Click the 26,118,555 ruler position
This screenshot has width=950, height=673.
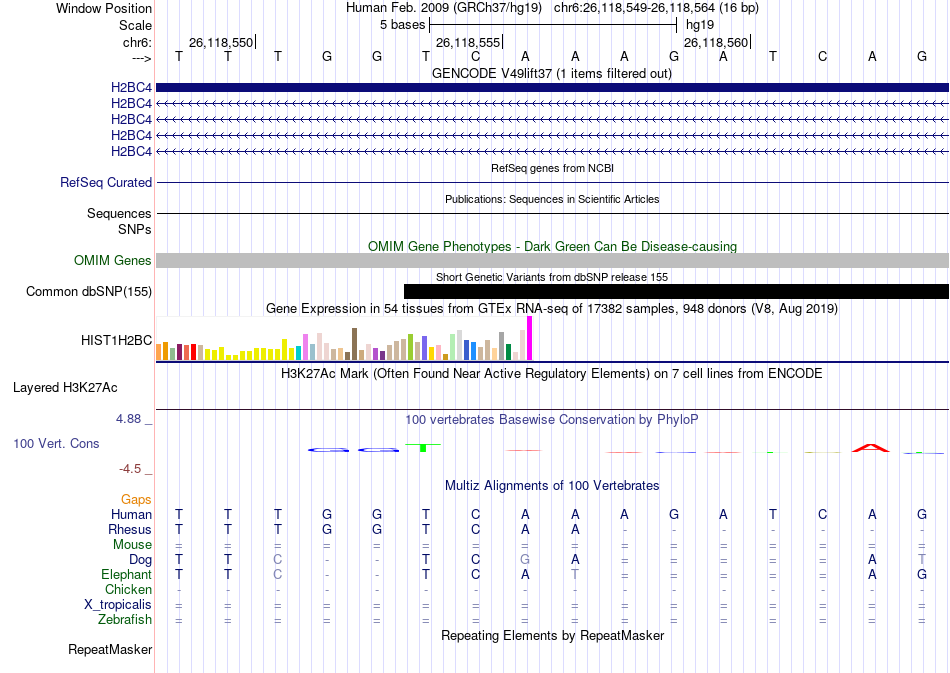468,42
